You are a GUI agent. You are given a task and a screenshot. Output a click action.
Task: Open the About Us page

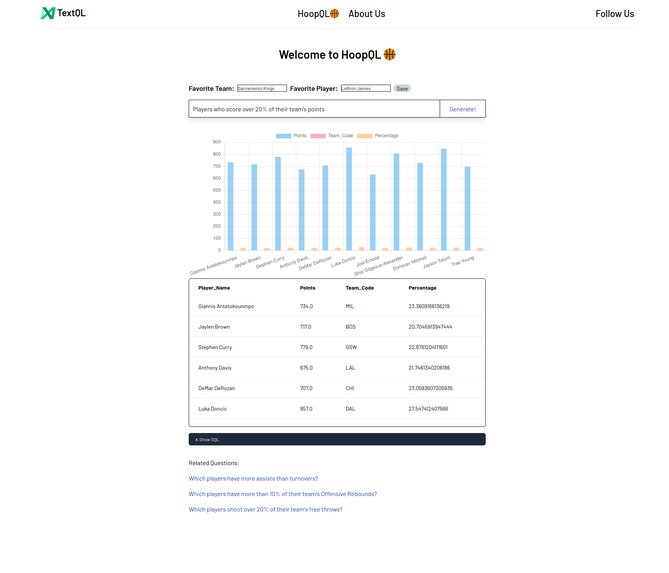[366, 14]
